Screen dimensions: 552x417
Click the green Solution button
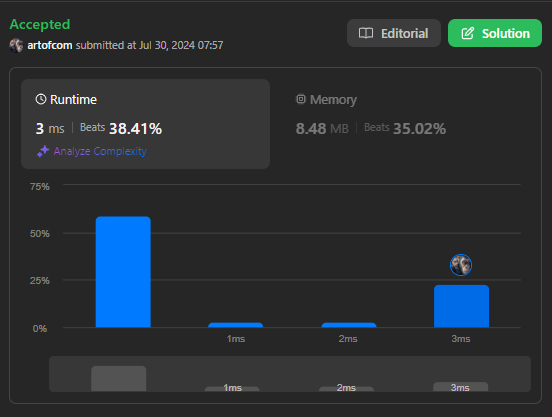[495, 33]
